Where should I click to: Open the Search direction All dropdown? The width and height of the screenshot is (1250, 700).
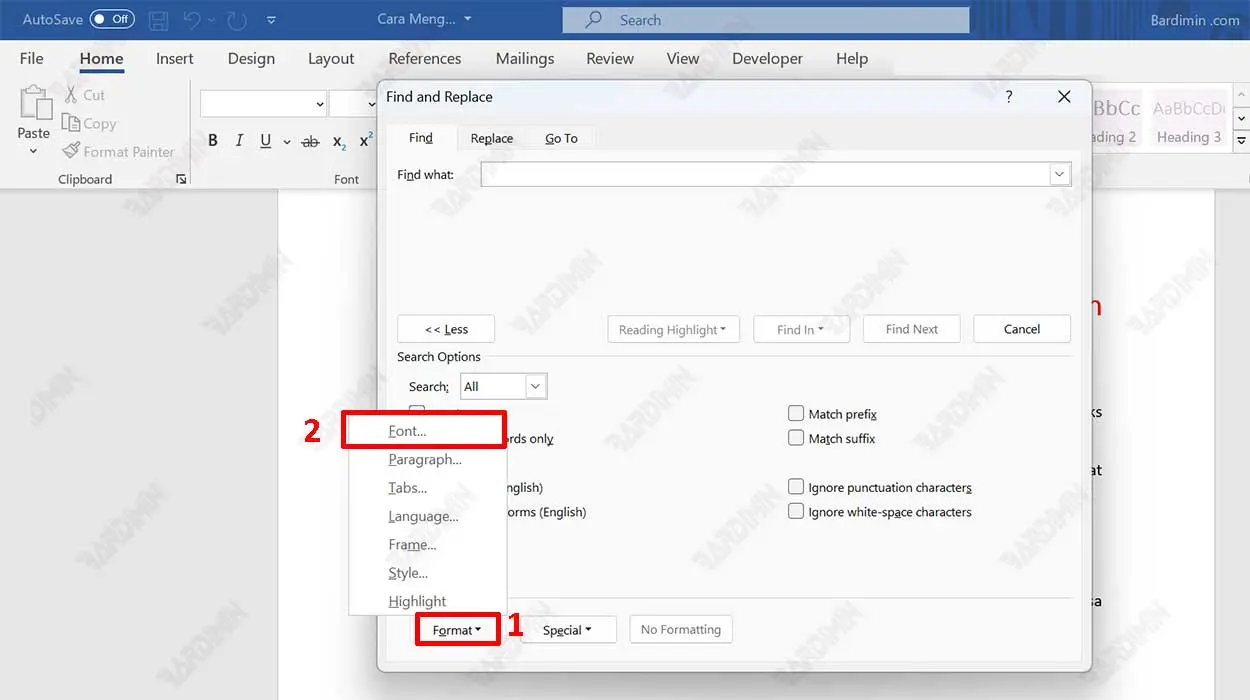pos(535,386)
